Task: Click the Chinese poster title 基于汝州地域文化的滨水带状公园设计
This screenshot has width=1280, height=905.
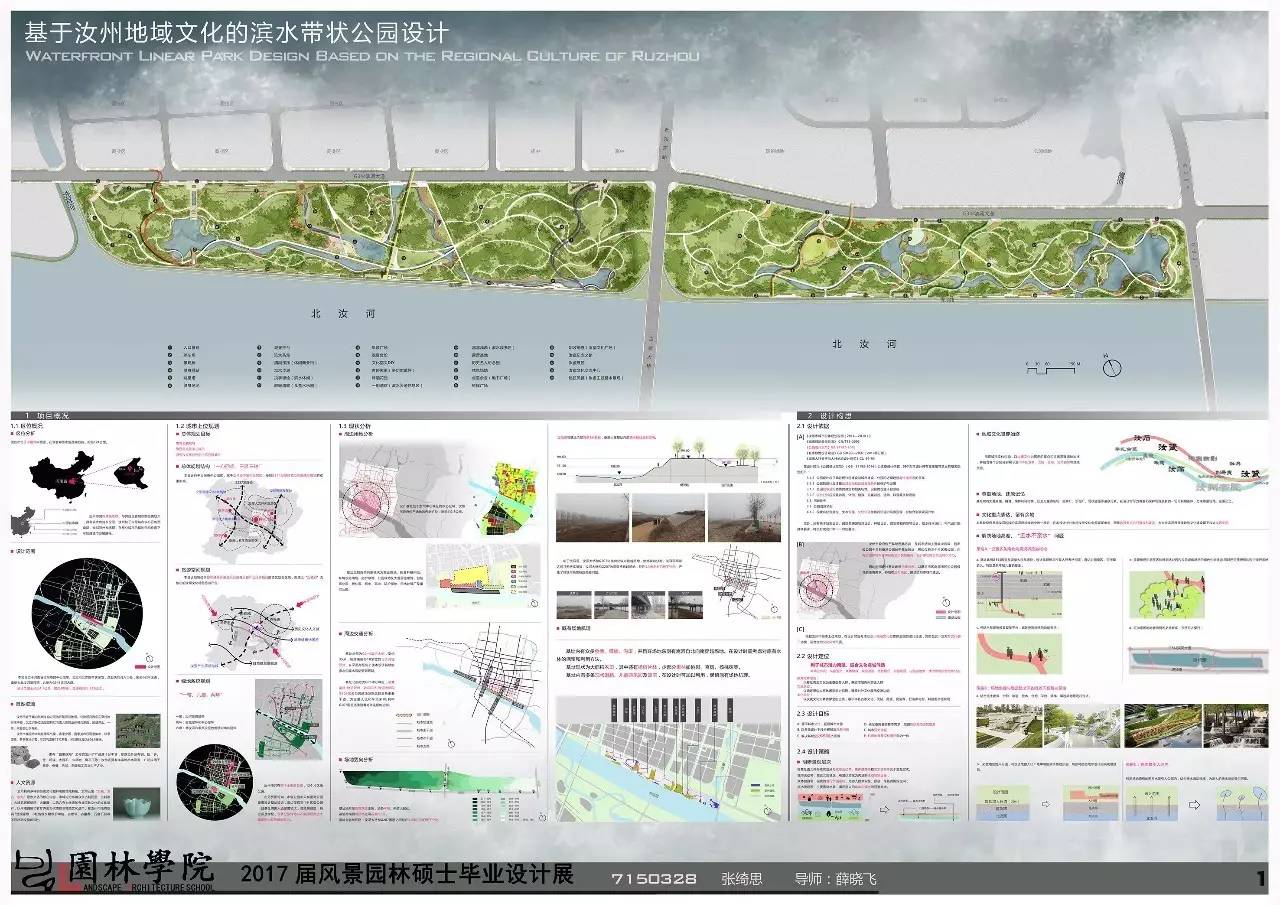Action: [237, 35]
